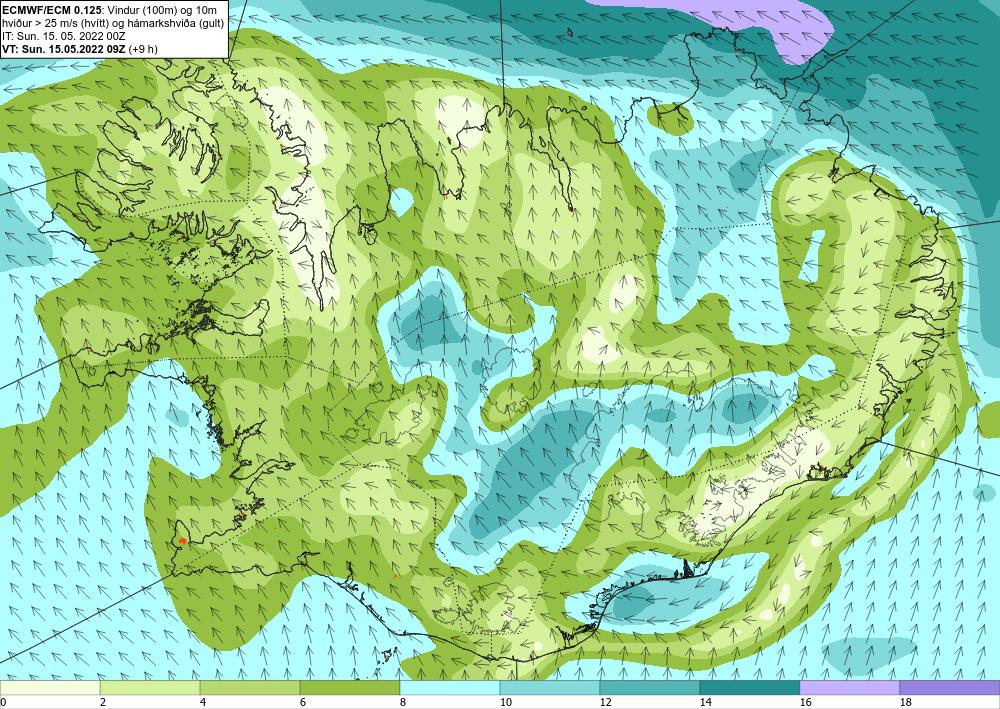This screenshot has height=709, width=1000.
Task: Click the legend value "12"
Action: 605,703
